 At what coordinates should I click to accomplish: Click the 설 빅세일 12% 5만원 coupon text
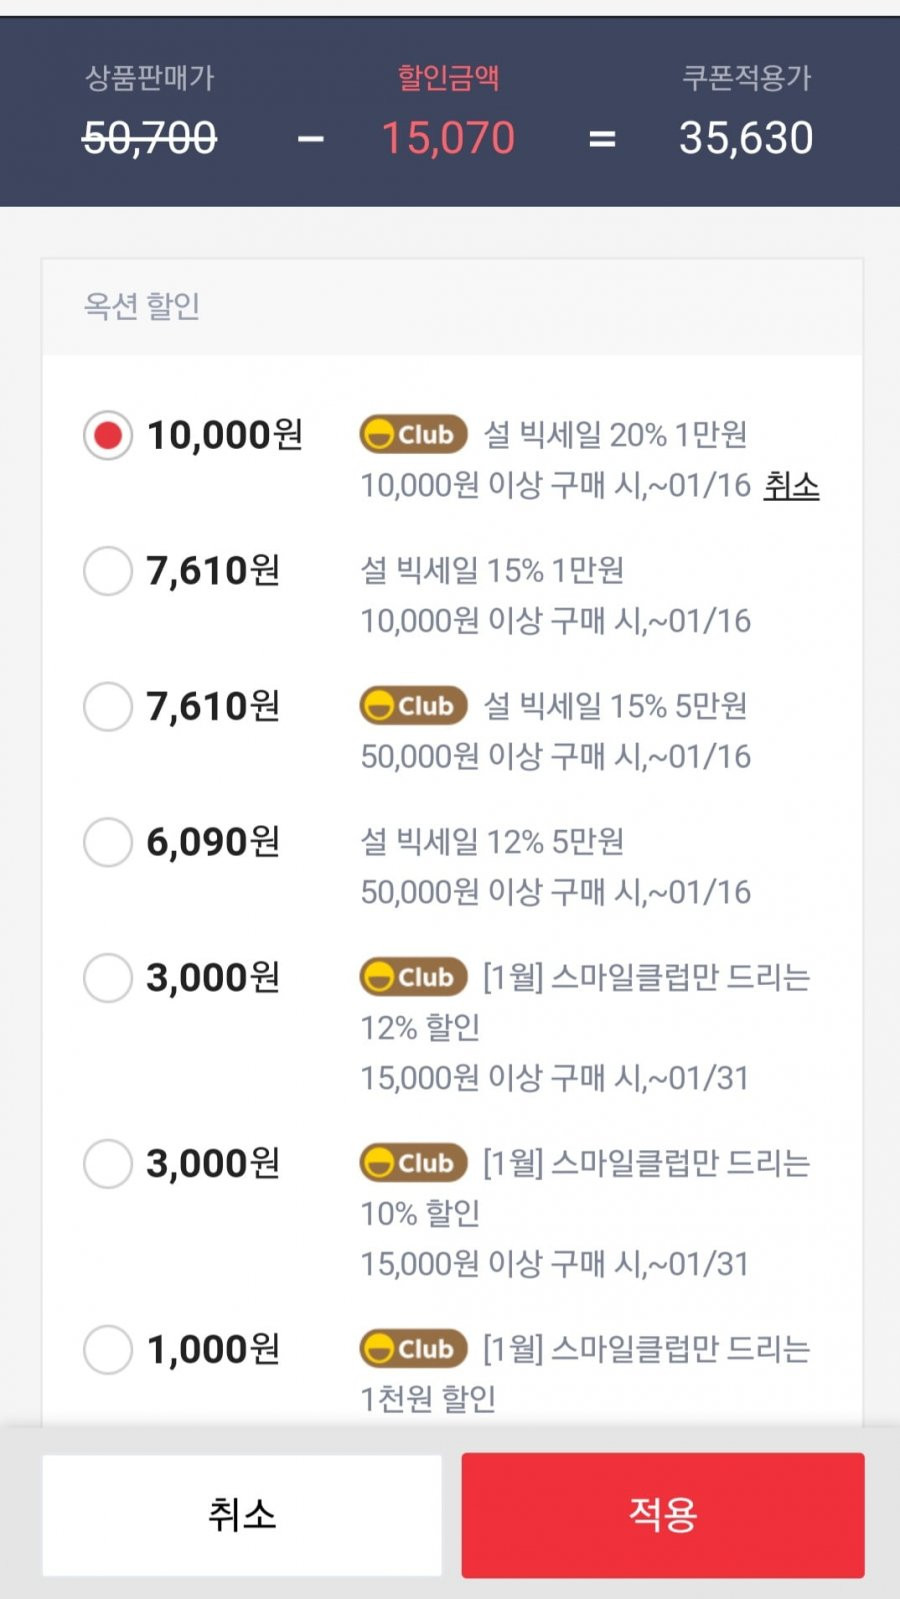pyautogui.click(x=492, y=842)
